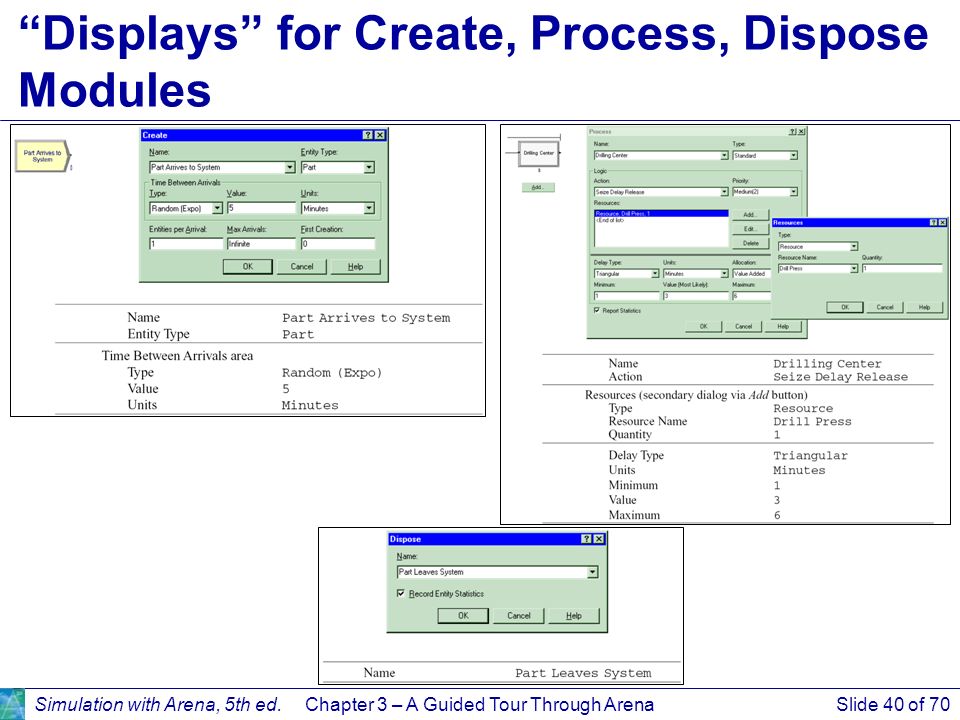
Task: Click Help in the Resources dialog
Action: click(924, 307)
